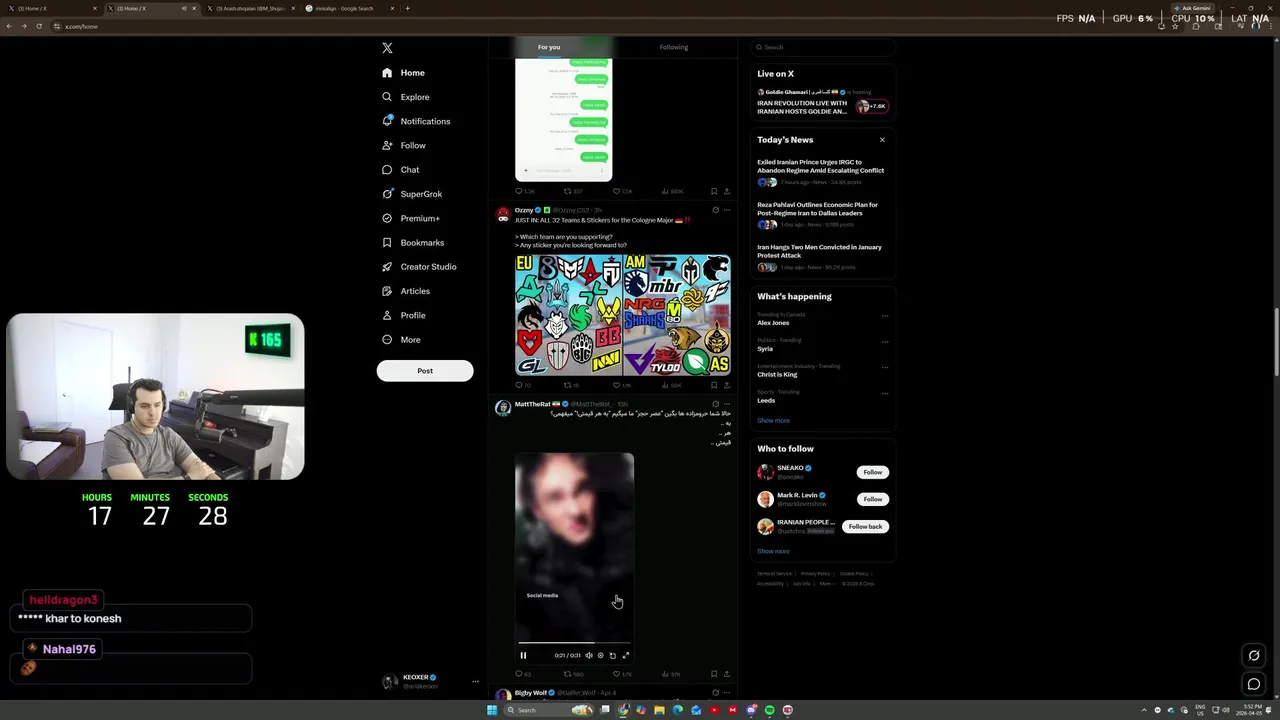Open Iran Hangs Two Men news story
This screenshot has height=720, width=1280.
[x=821, y=258]
